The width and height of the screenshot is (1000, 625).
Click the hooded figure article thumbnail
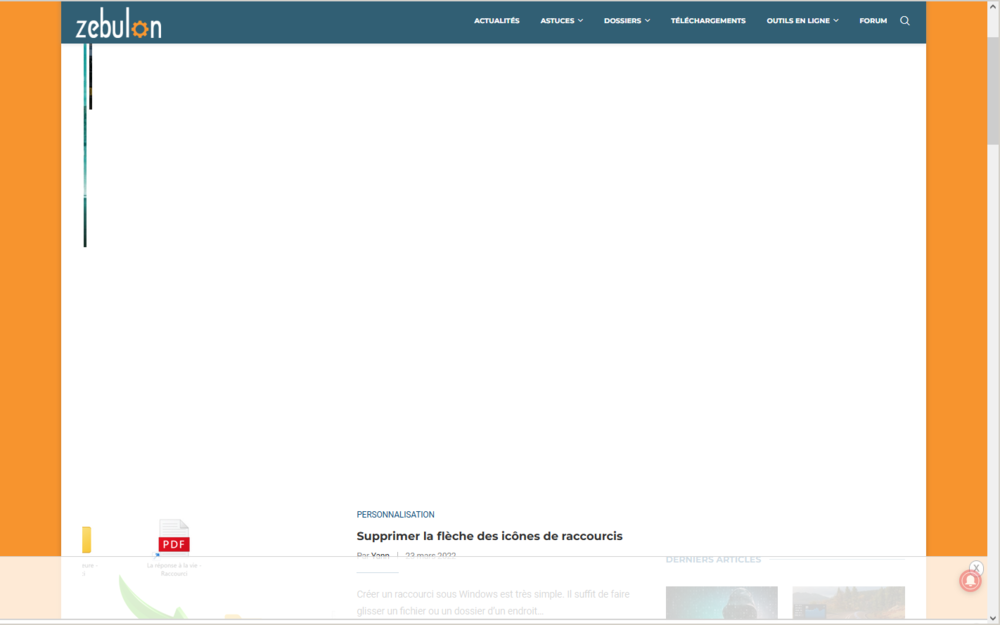pyautogui.click(x=721, y=603)
